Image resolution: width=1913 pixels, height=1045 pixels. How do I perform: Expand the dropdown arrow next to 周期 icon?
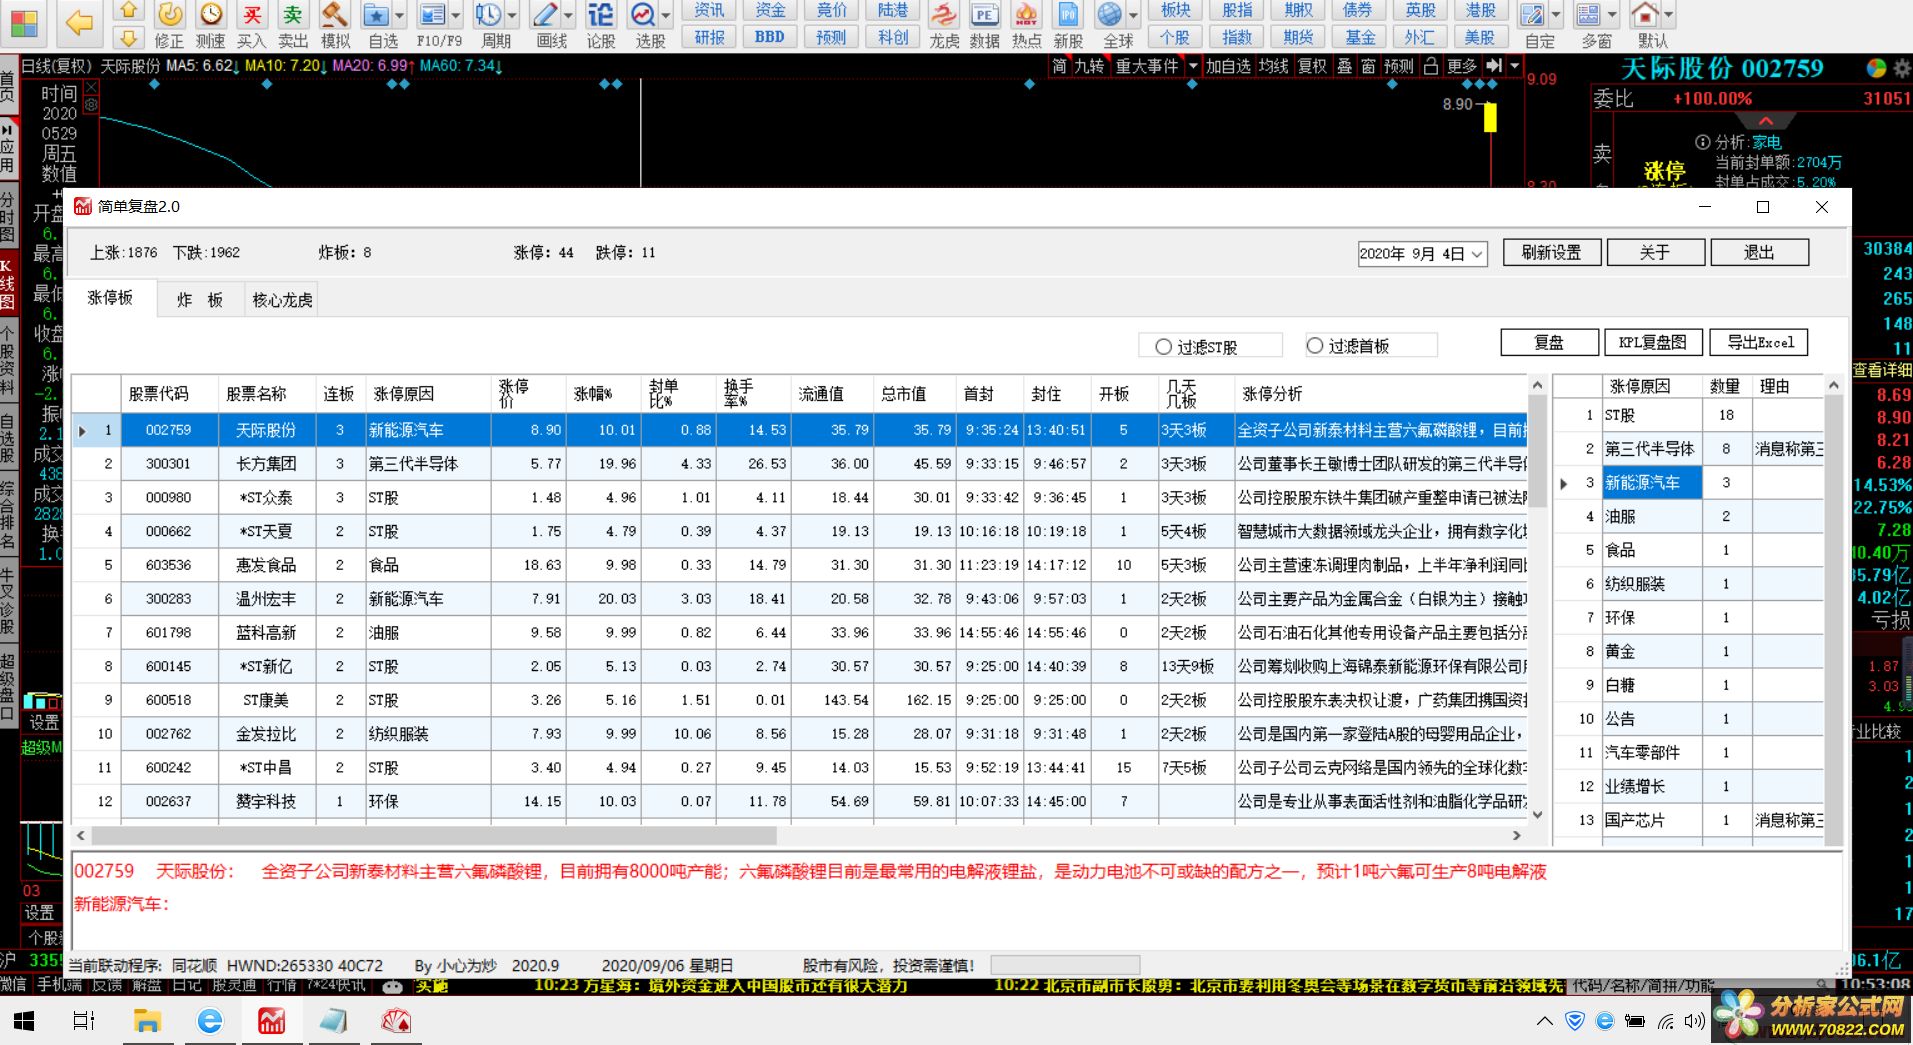(x=512, y=16)
